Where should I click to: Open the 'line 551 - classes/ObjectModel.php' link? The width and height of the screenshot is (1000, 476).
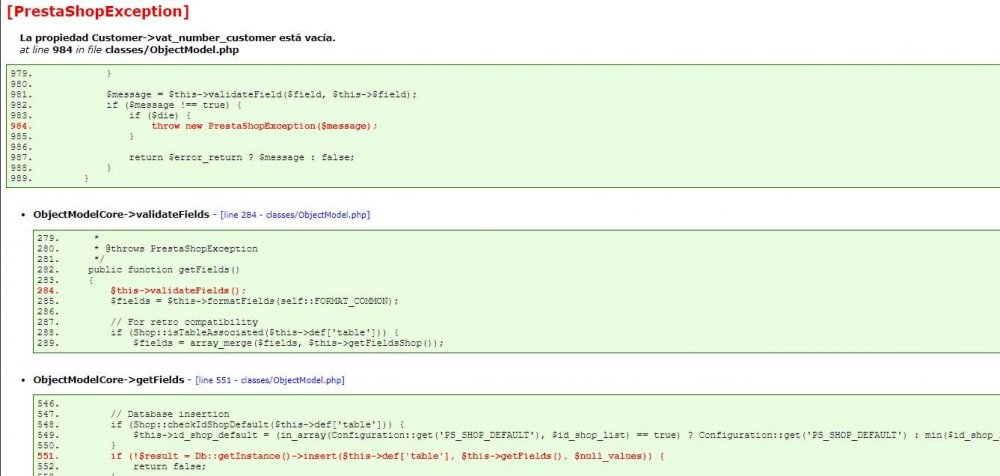pyautogui.click(x=269, y=380)
